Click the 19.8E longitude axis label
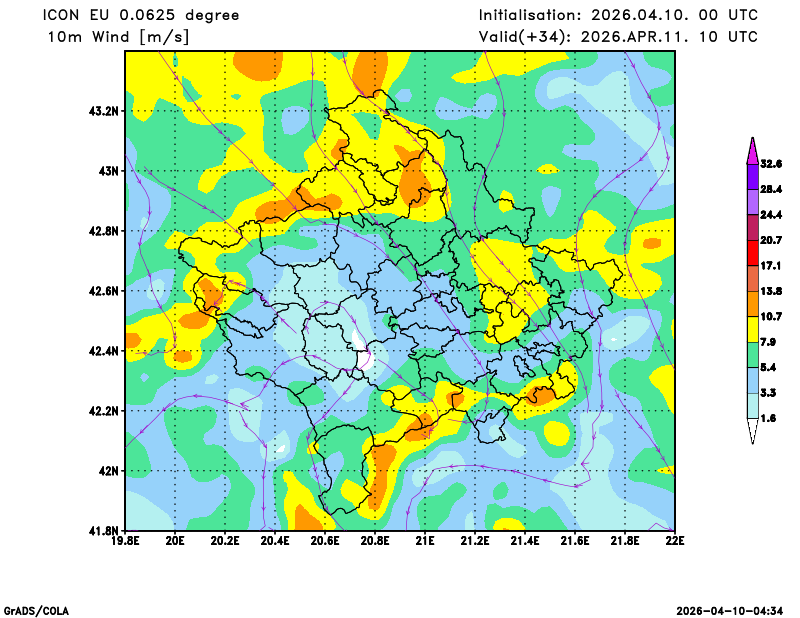Viewport: 800px width, 618px height. 126,541
